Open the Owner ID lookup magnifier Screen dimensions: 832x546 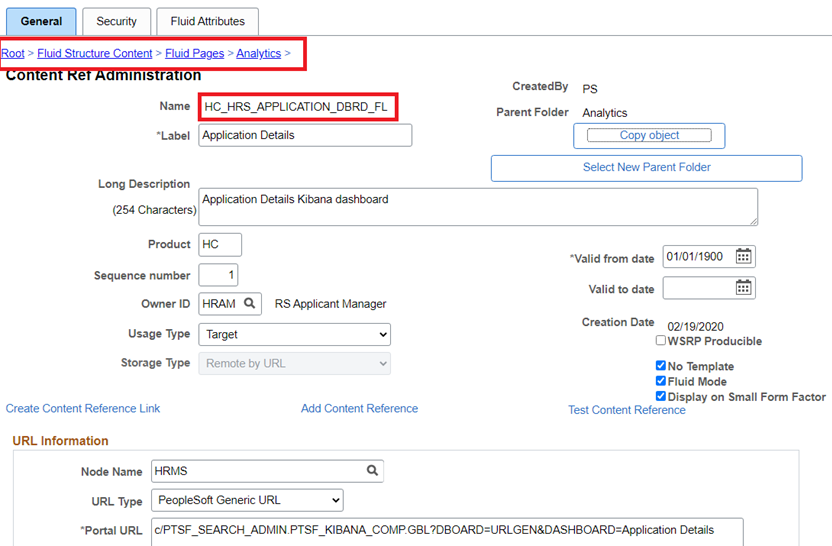(x=250, y=304)
